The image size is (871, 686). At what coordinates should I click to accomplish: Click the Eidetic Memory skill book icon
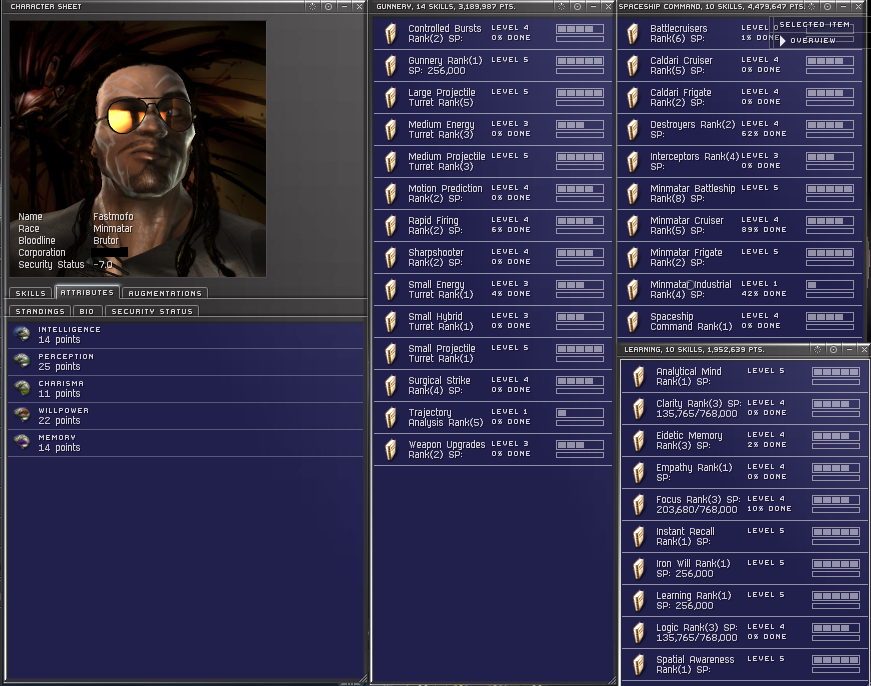(639, 440)
